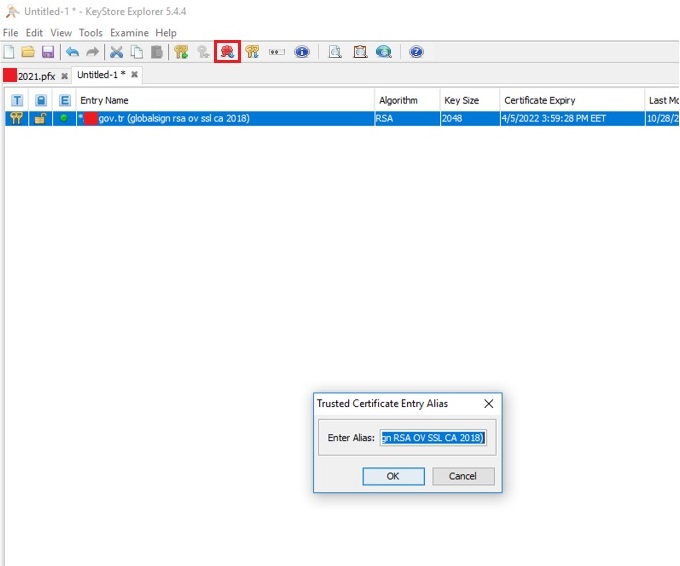Image resolution: width=680 pixels, height=566 pixels.
Task: Close the Untitled-1 tab
Action: [x=133, y=75]
